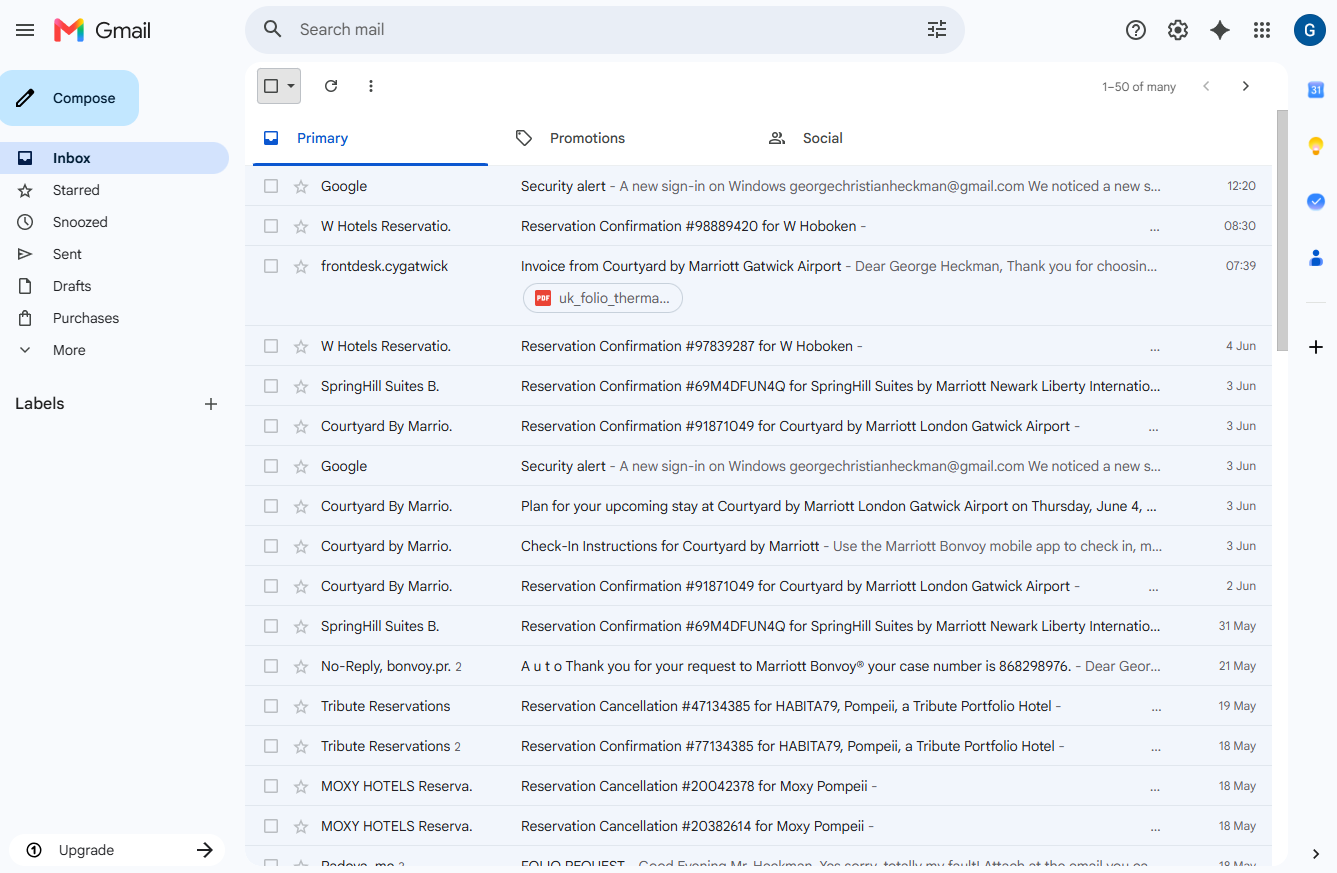Star the frontdesk.cygatwick invoice email
Image resolution: width=1337 pixels, height=873 pixels.
tap(301, 266)
